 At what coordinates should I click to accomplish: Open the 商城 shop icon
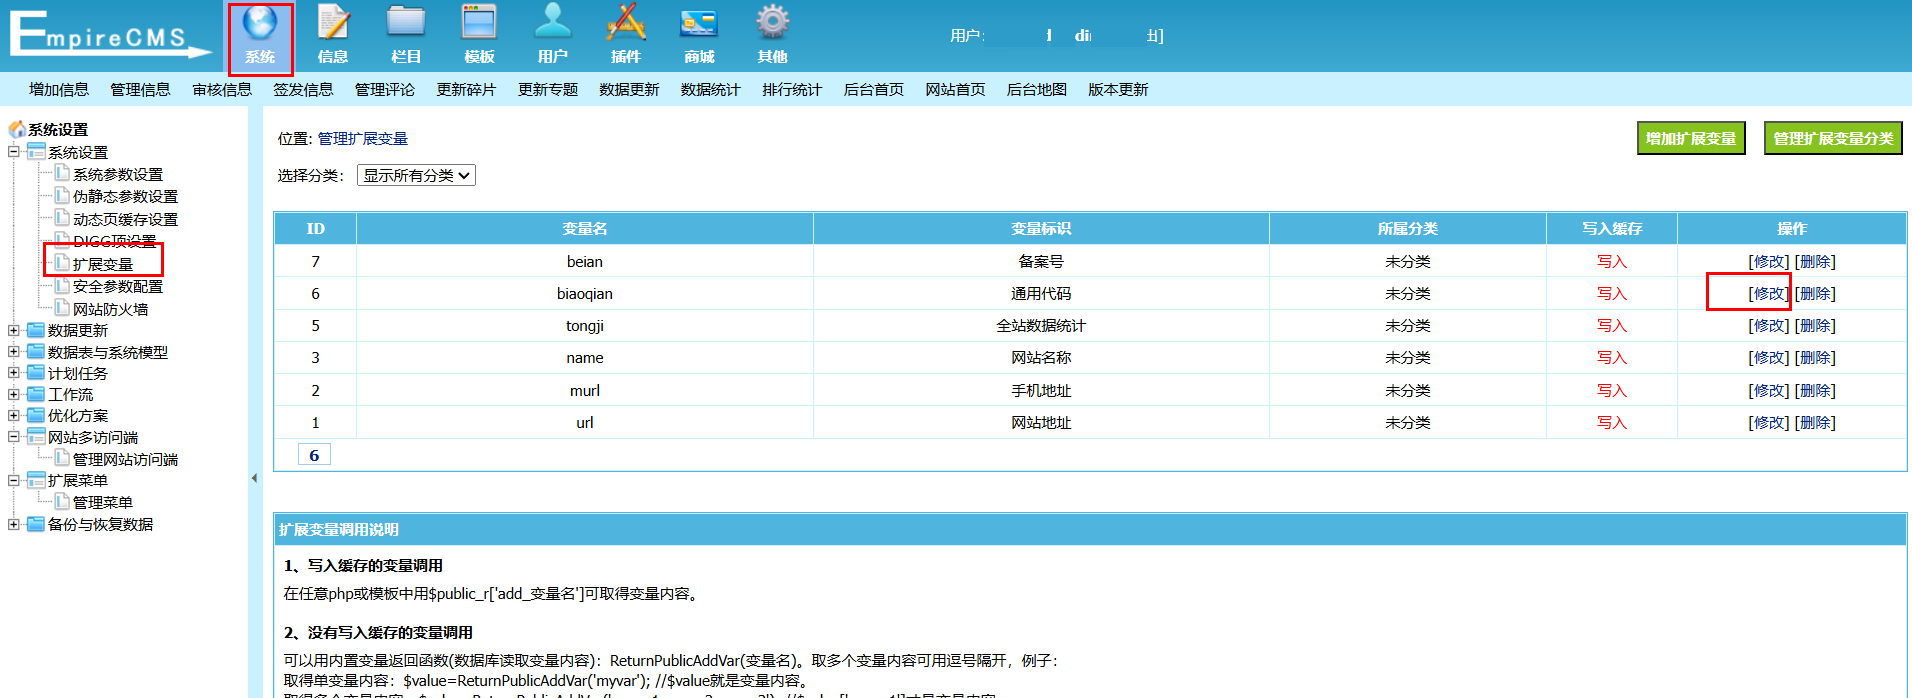tap(699, 24)
